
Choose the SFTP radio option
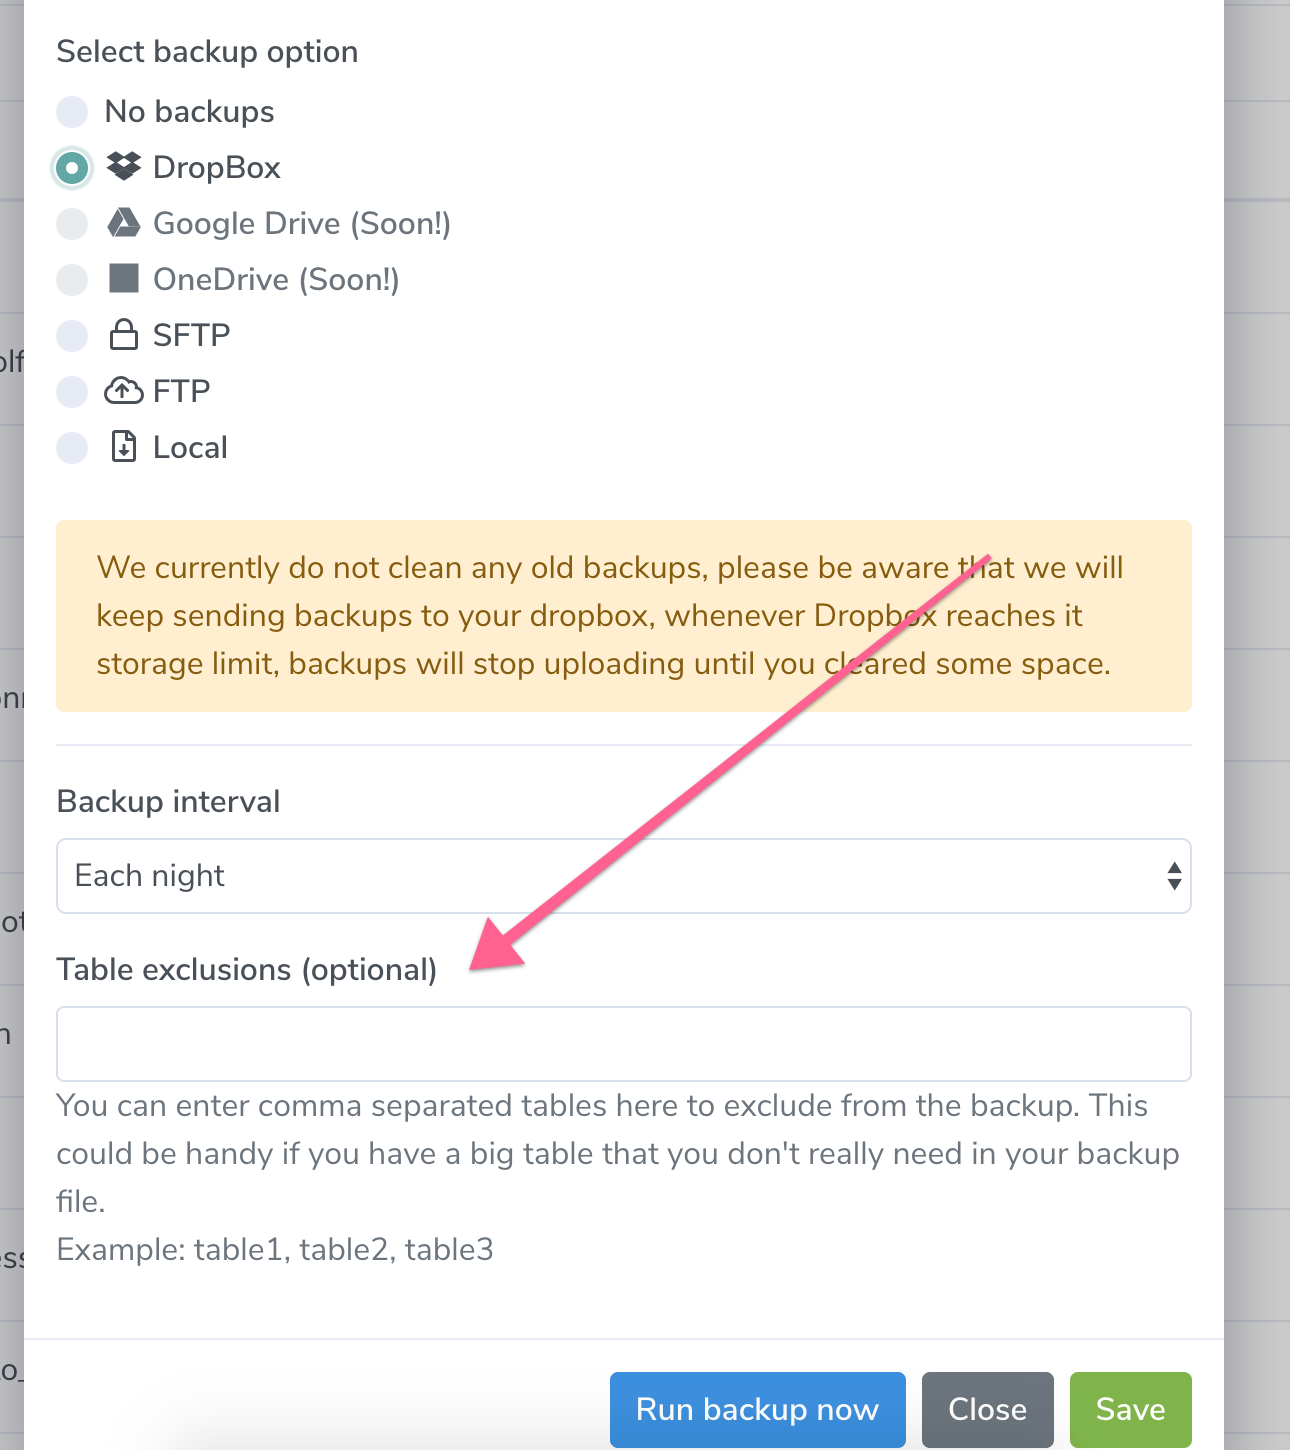[72, 336]
